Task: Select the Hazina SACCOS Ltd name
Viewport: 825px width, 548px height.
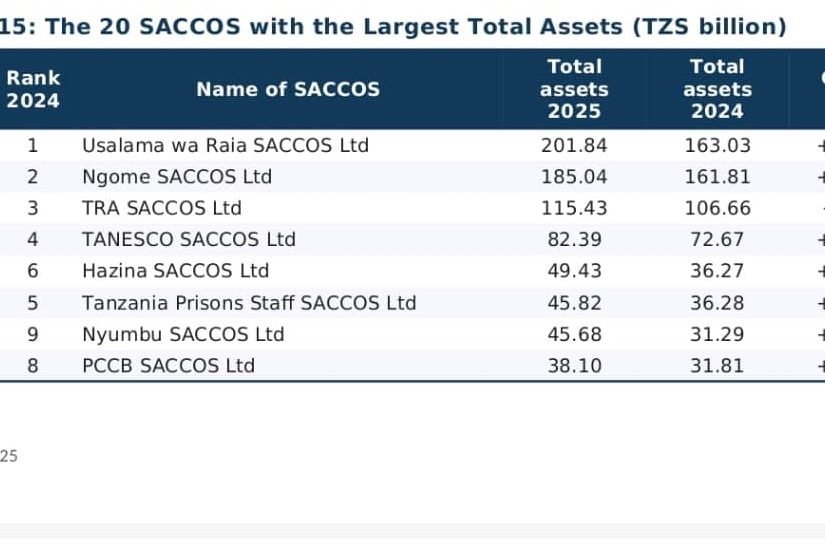Action: coord(175,271)
